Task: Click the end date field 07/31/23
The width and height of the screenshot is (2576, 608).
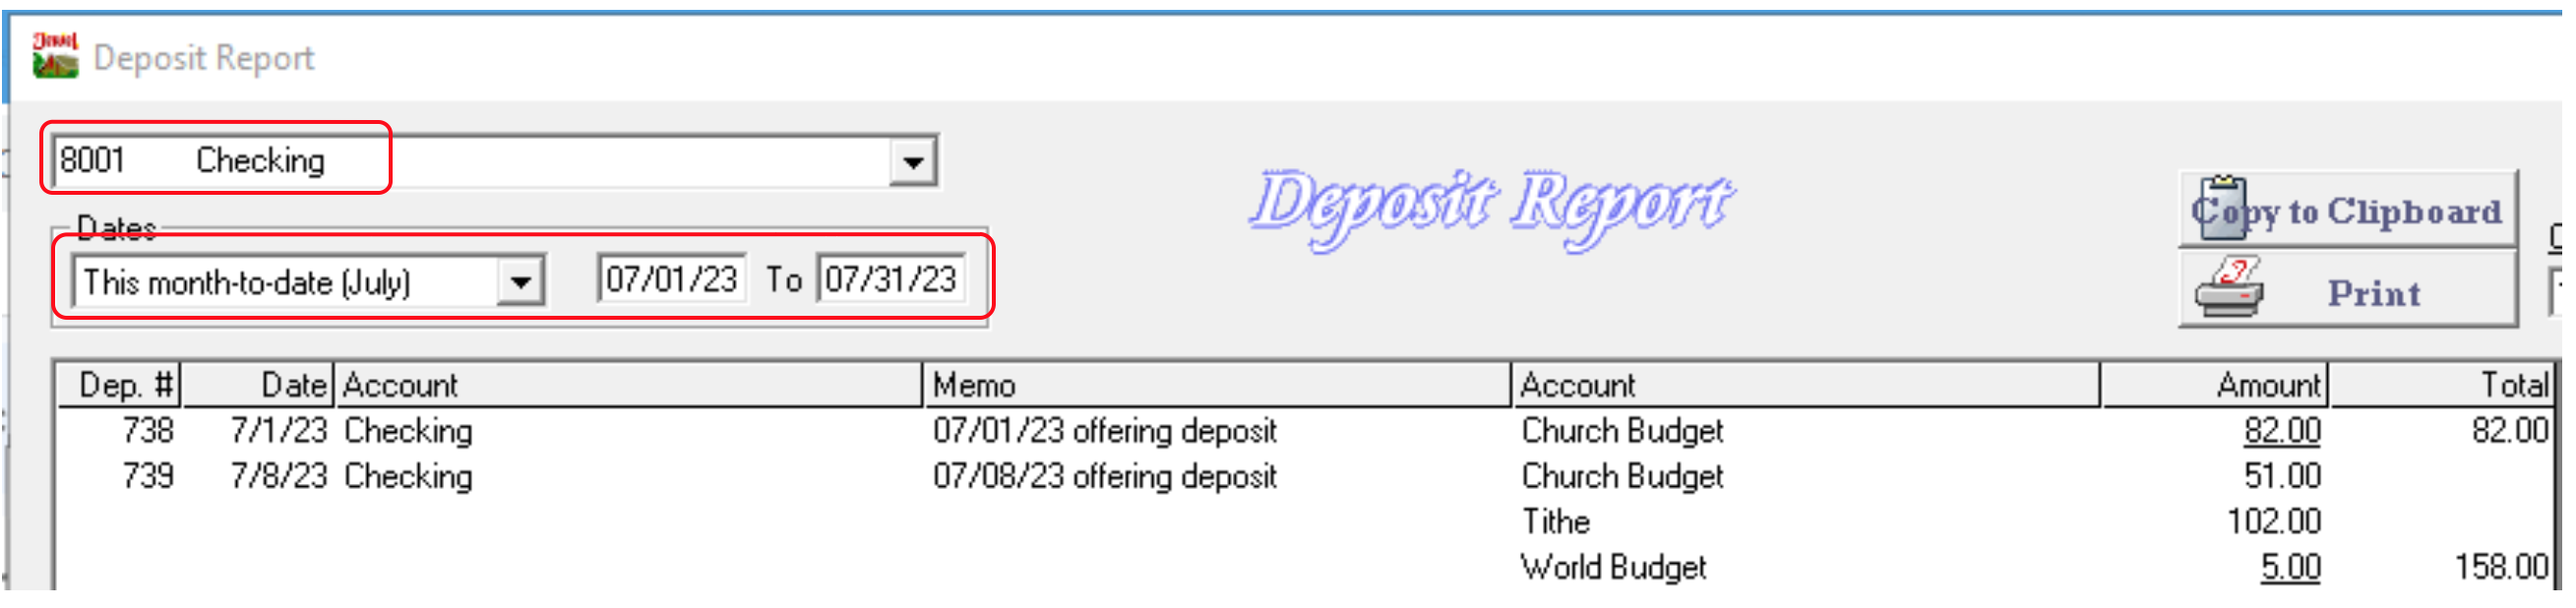Action: [891, 280]
